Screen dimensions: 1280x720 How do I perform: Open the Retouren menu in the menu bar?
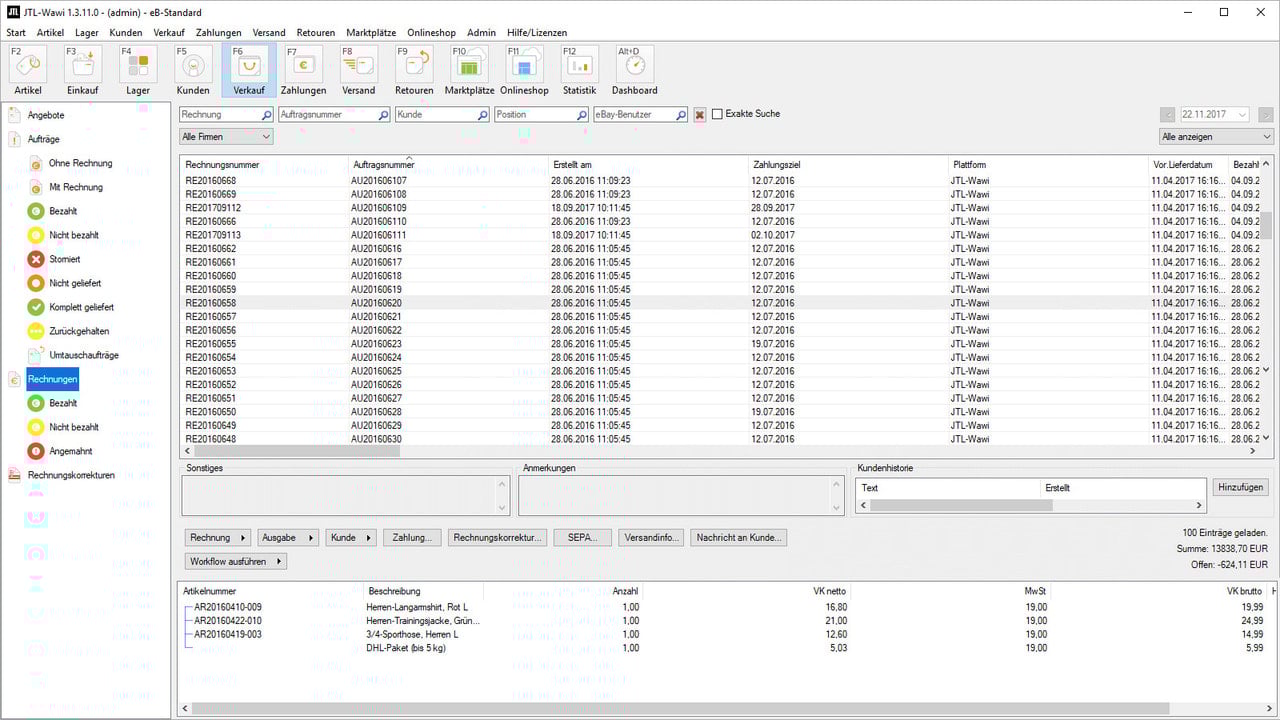[x=315, y=33]
